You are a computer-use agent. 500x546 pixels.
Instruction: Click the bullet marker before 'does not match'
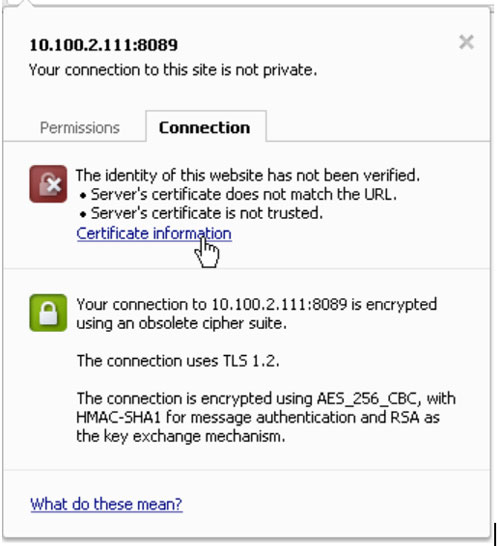83,196
